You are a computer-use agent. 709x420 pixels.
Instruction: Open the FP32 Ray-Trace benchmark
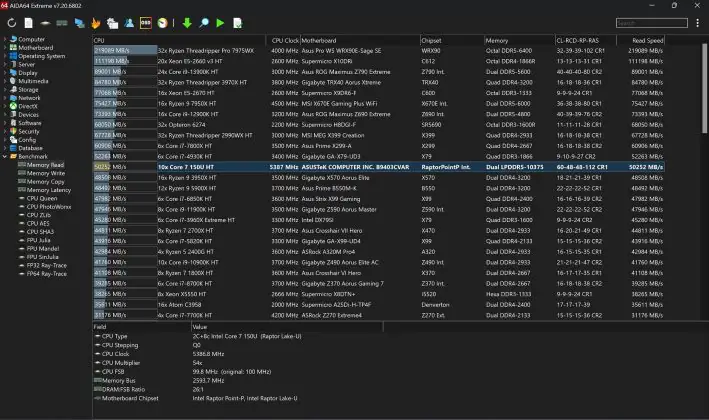click(x=47, y=265)
